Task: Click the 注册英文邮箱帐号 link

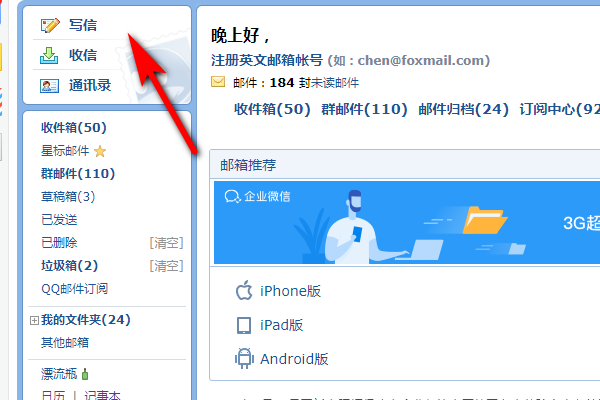Action: click(267, 60)
